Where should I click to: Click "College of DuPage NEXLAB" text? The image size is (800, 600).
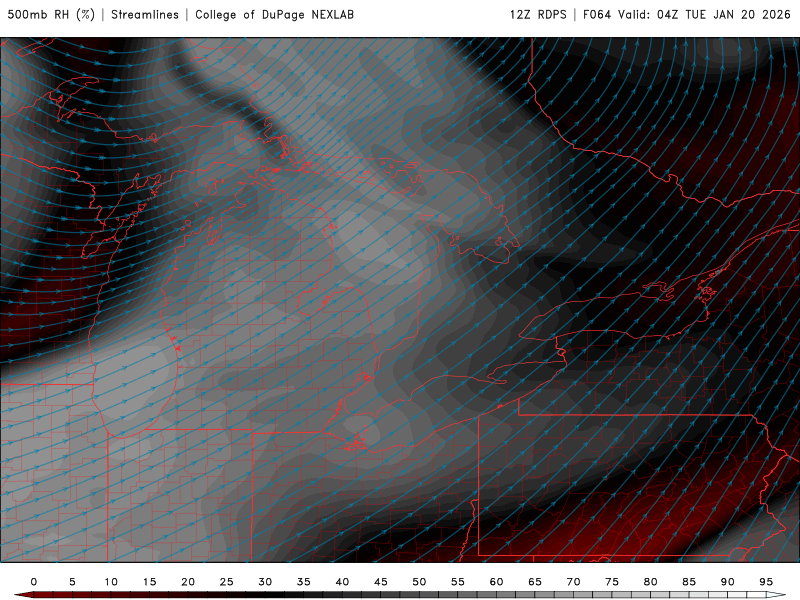pos(274,15)
